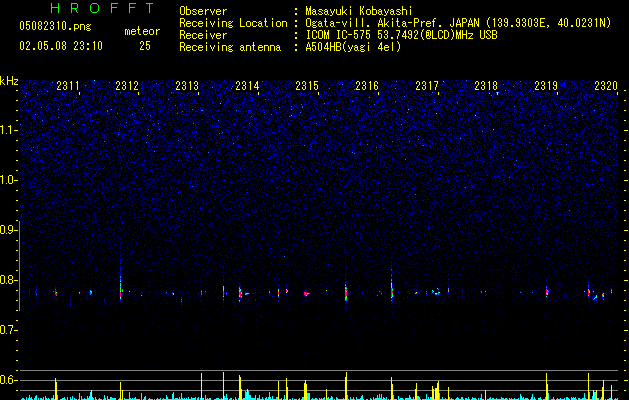Select observer name Masayuki Kobayashi
The height and width of the screenshot is (400, 629).
pyautogui.click(x=359, y=11)
